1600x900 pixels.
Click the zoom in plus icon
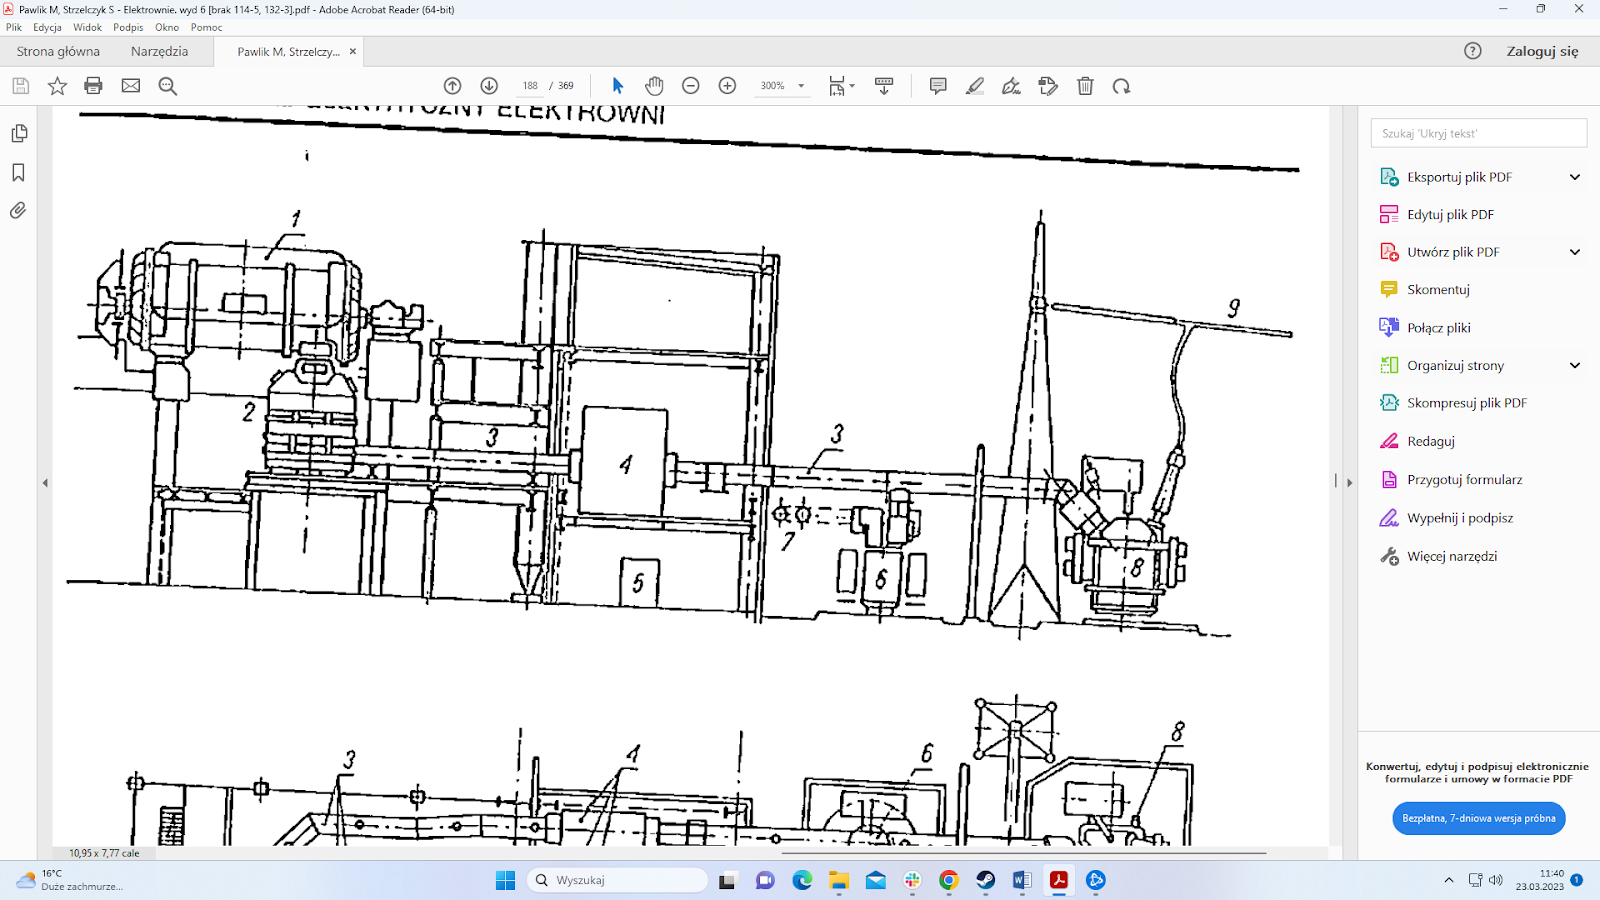click(x=727, y=86)
